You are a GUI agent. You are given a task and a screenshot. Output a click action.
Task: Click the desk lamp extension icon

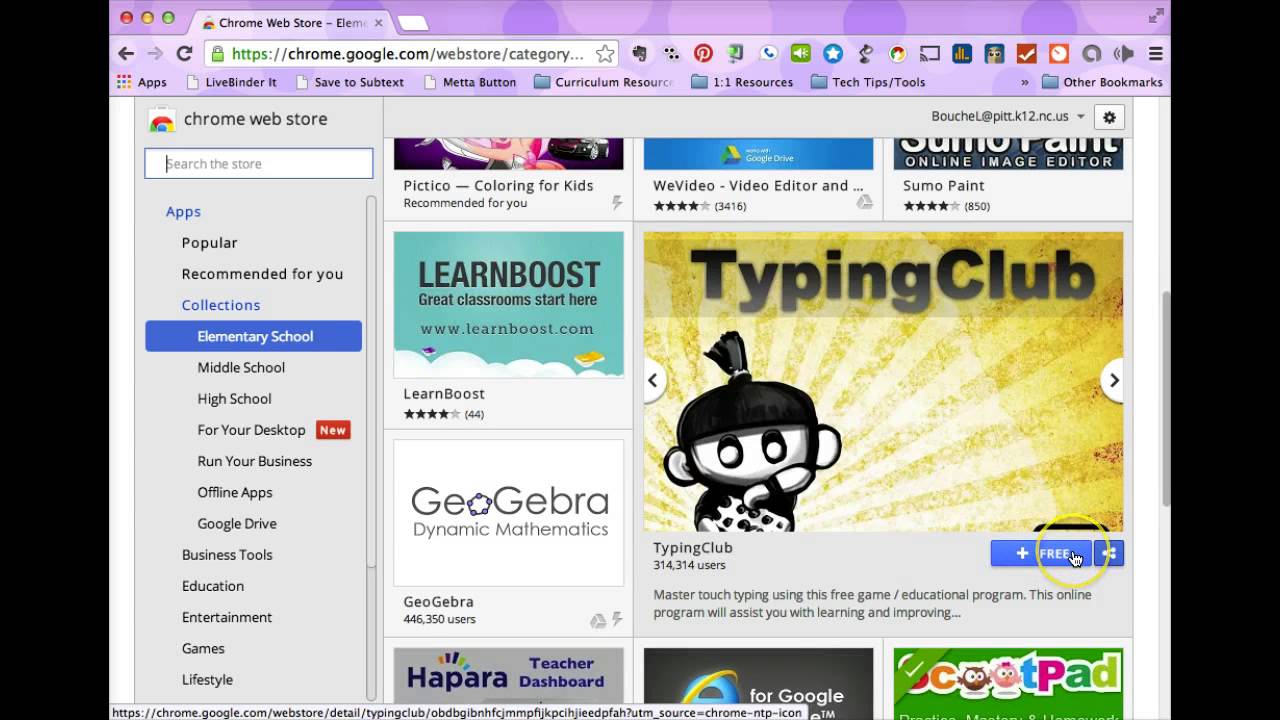(x=865, y=54)
